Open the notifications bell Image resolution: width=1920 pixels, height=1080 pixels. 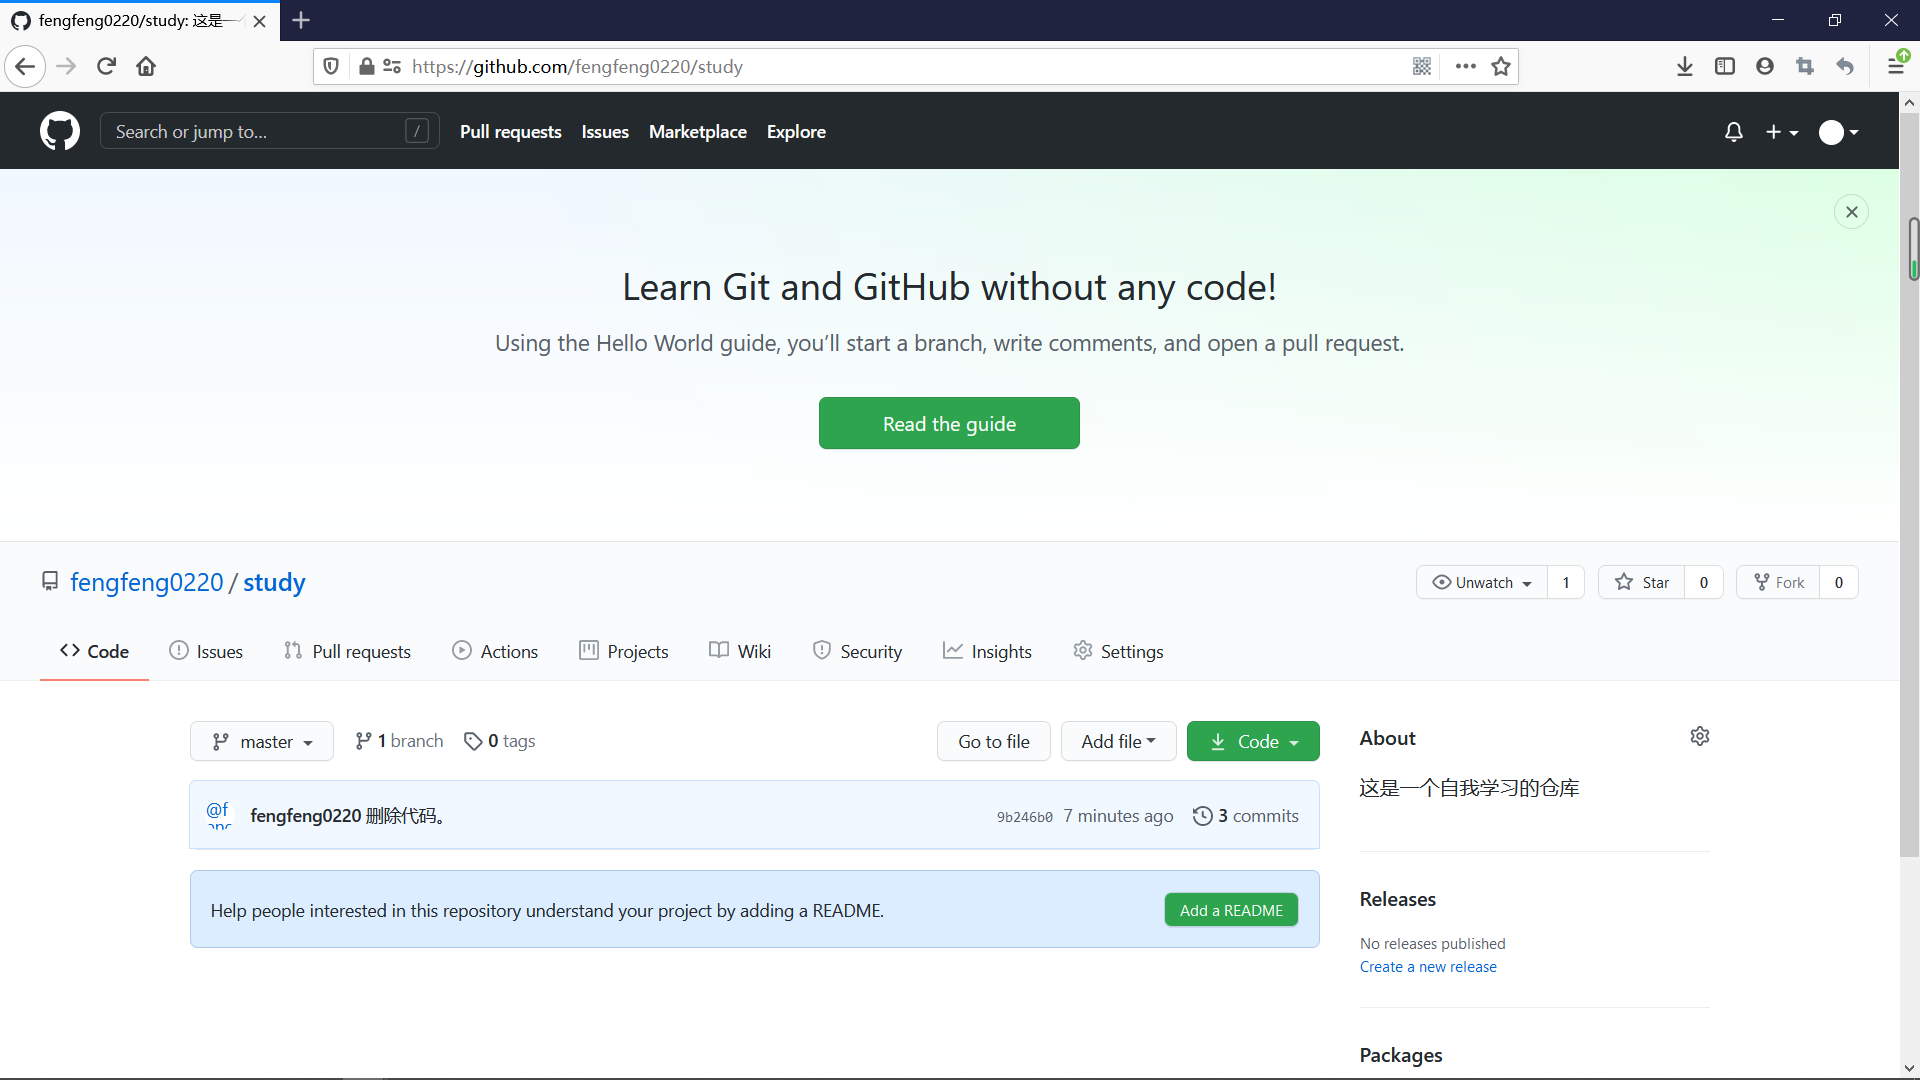coord(1734,132)
